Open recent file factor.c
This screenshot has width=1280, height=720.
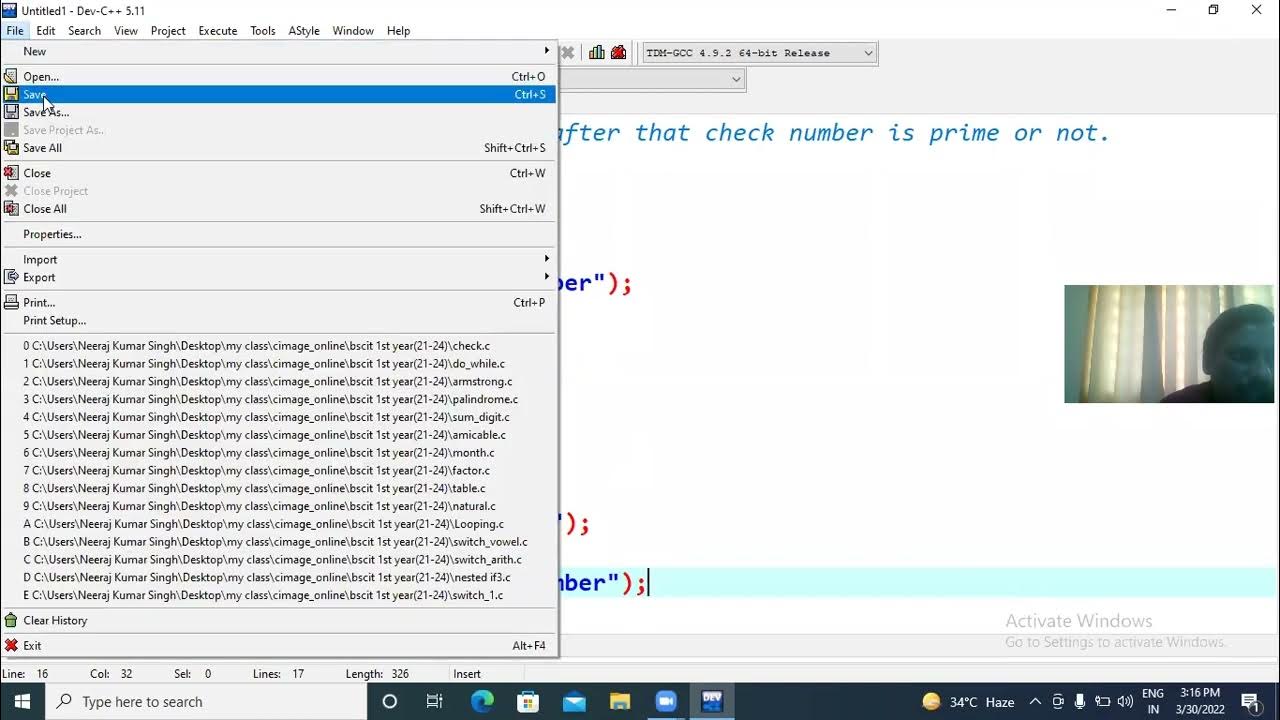point(278,470)
